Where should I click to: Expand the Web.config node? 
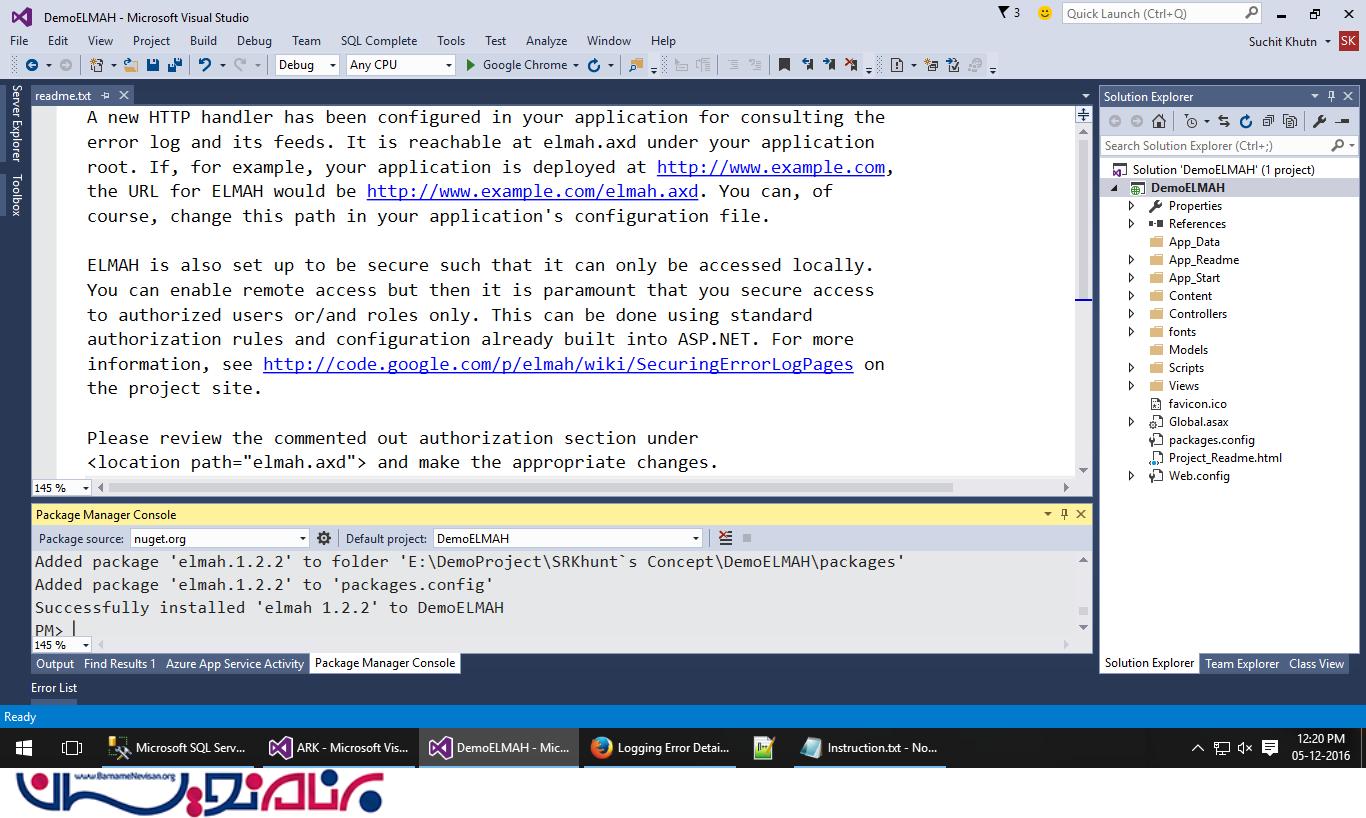pyautogui.click(x=1131, y=476)
